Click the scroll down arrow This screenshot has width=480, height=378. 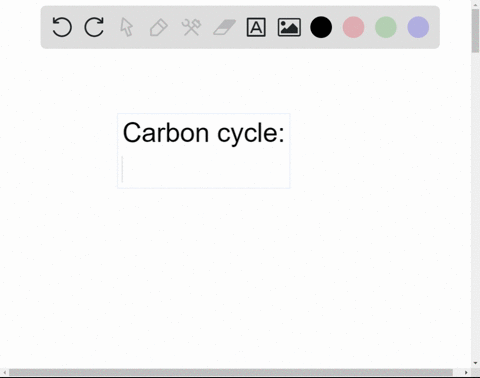coord(475,363)
